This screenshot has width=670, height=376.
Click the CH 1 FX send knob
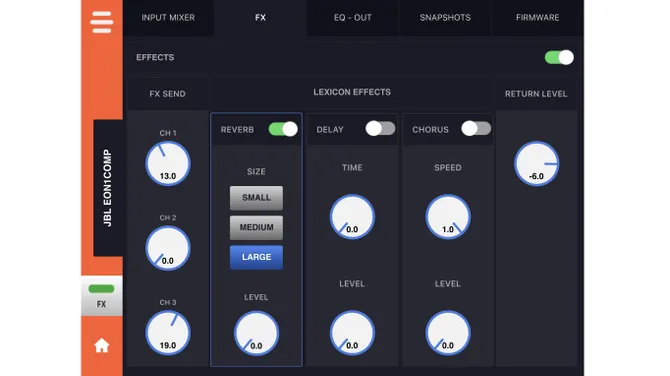(168, 163)
